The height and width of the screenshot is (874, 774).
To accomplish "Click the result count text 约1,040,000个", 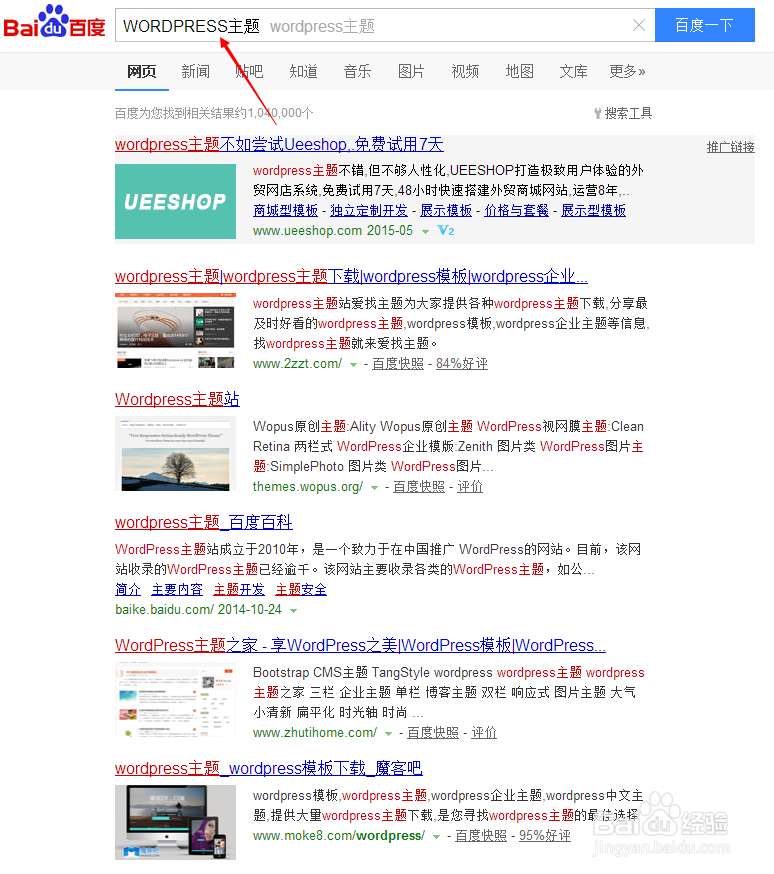I will [273, 113].
